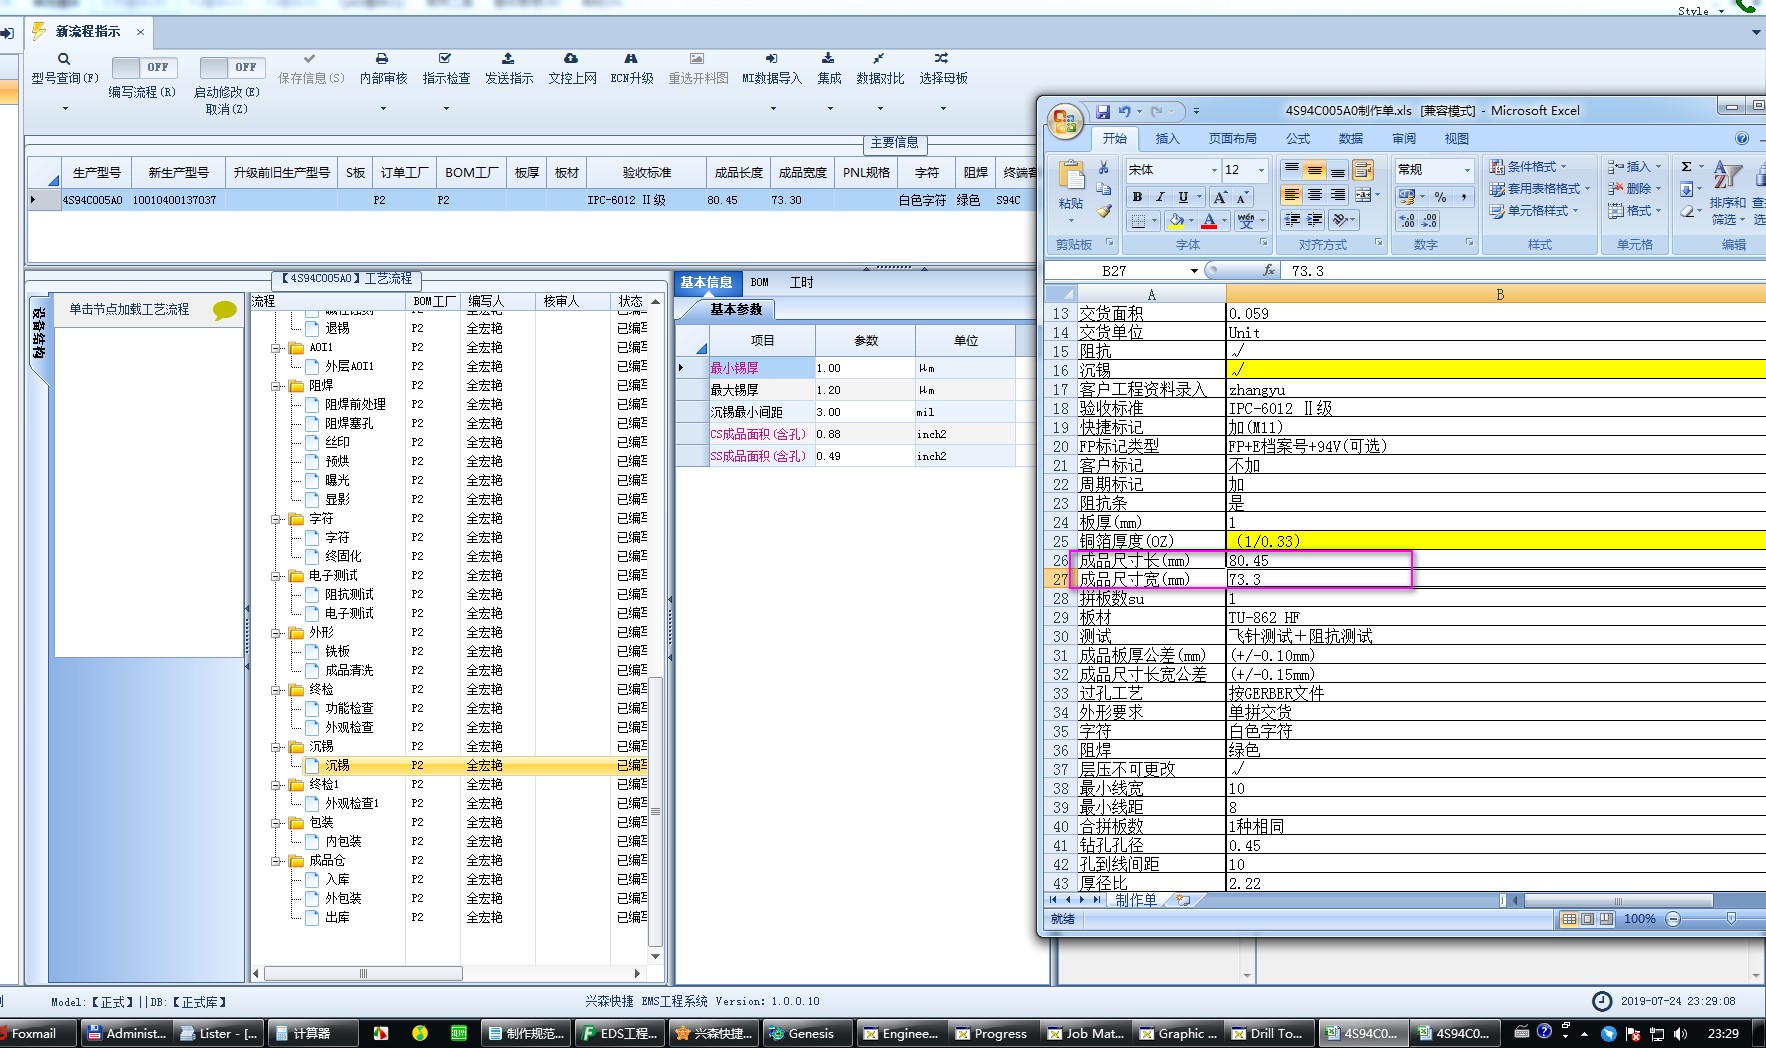Switch to Excel 公式 ribbon tab

(1298, 139)
